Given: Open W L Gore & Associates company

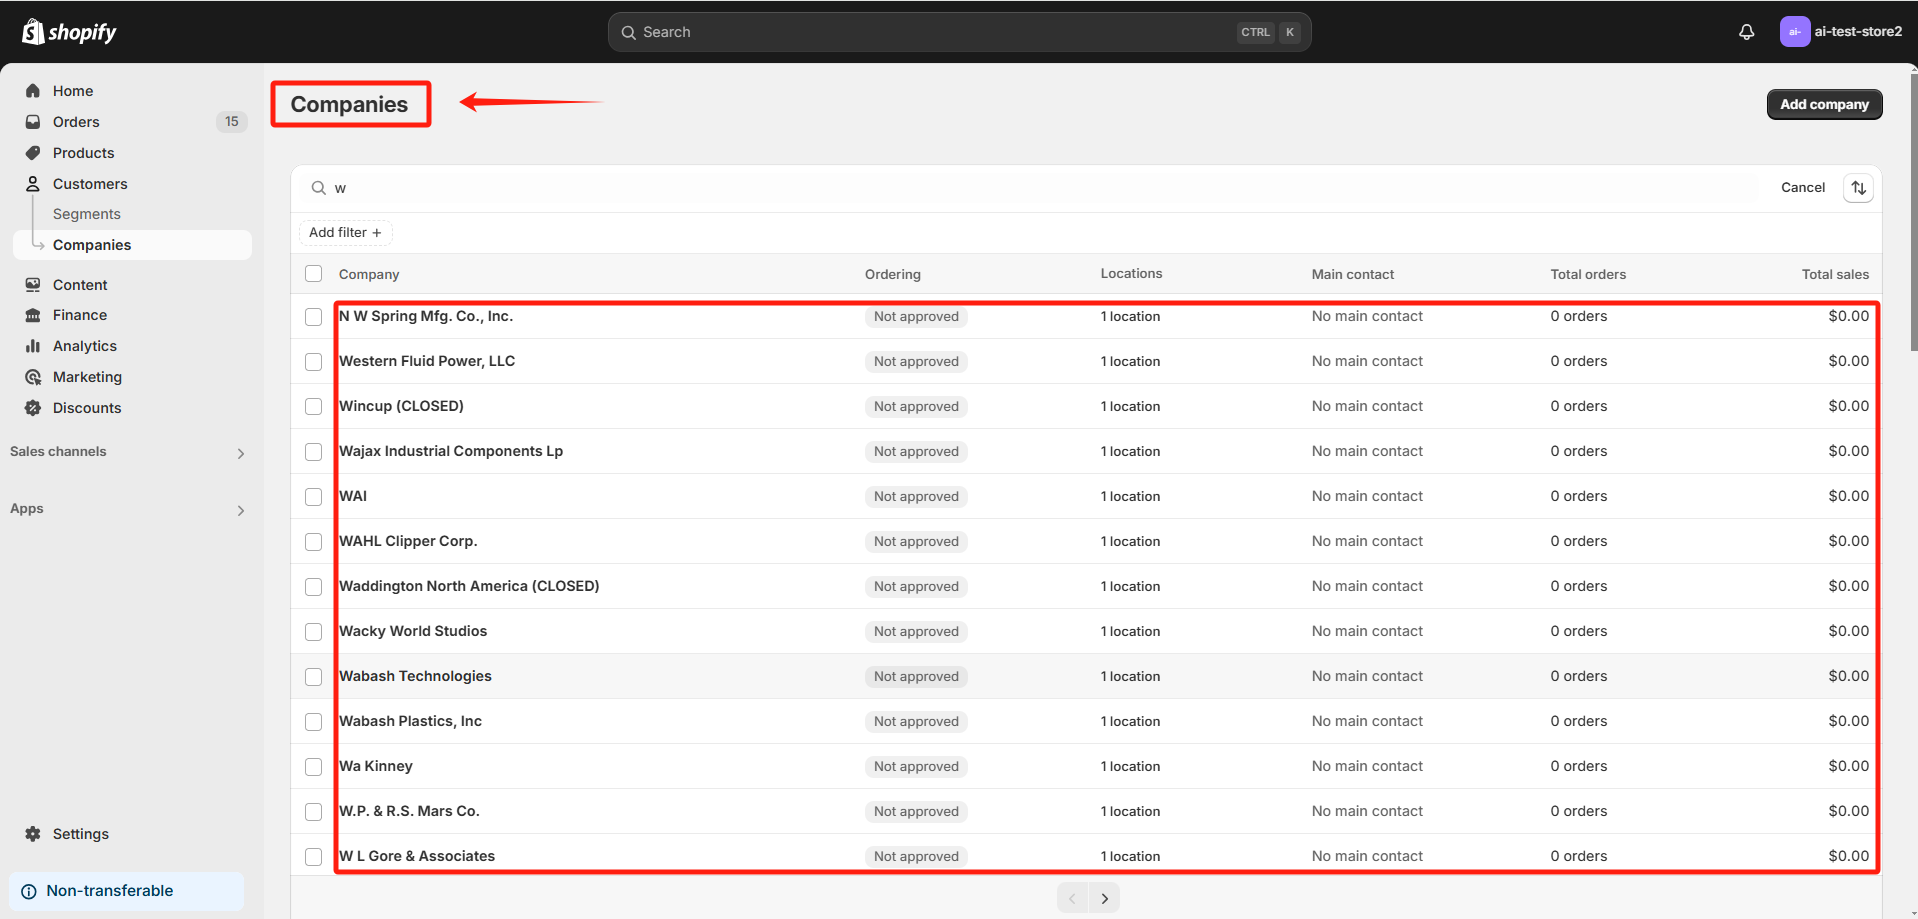Looking at the screenshot, I should pos(417,856).
